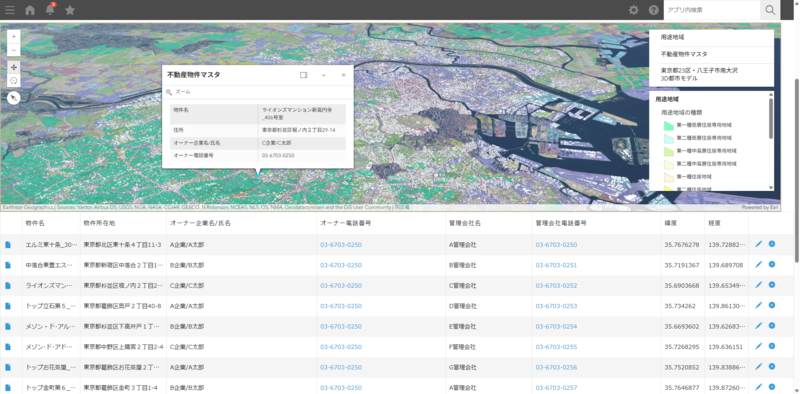Viewport: 800px width, 394px height.
Task: Click the 第一種低層住居専用地域 legend swatch
Action: click(x=668, y=125)
